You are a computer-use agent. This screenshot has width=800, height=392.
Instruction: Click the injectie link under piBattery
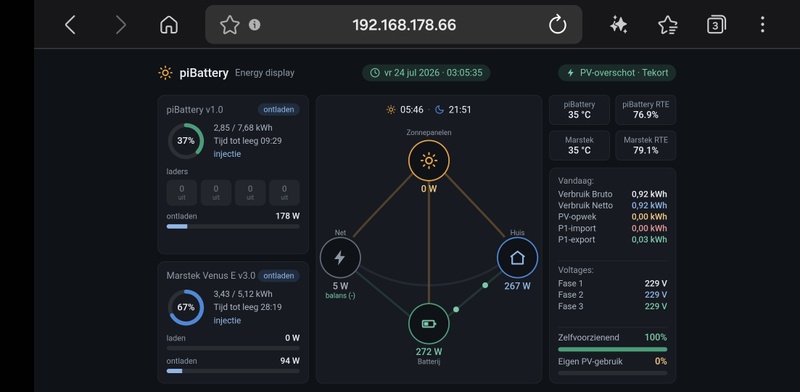tap(227, 154)
